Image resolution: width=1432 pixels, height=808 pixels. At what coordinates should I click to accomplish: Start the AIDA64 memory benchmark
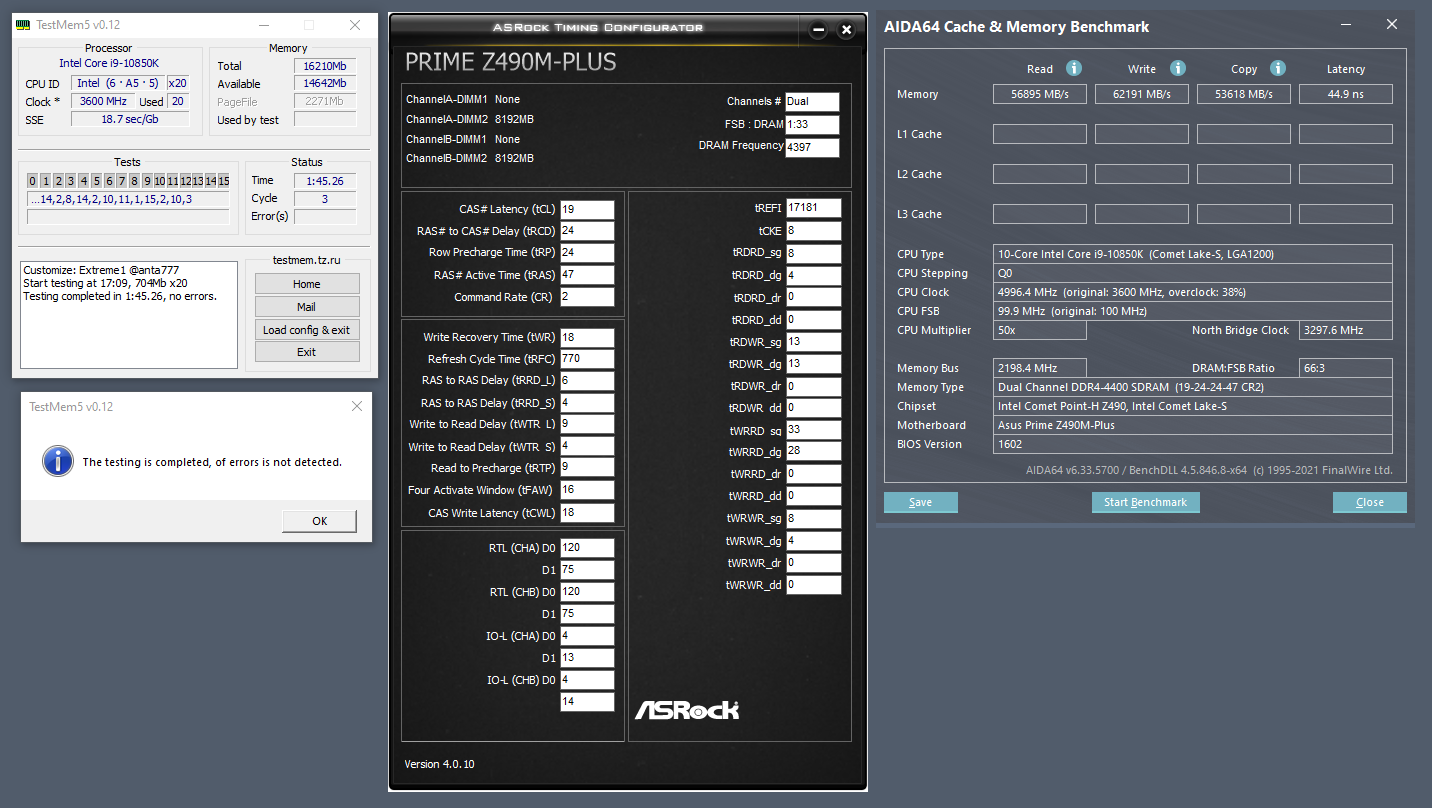[x=1146, y=502]
